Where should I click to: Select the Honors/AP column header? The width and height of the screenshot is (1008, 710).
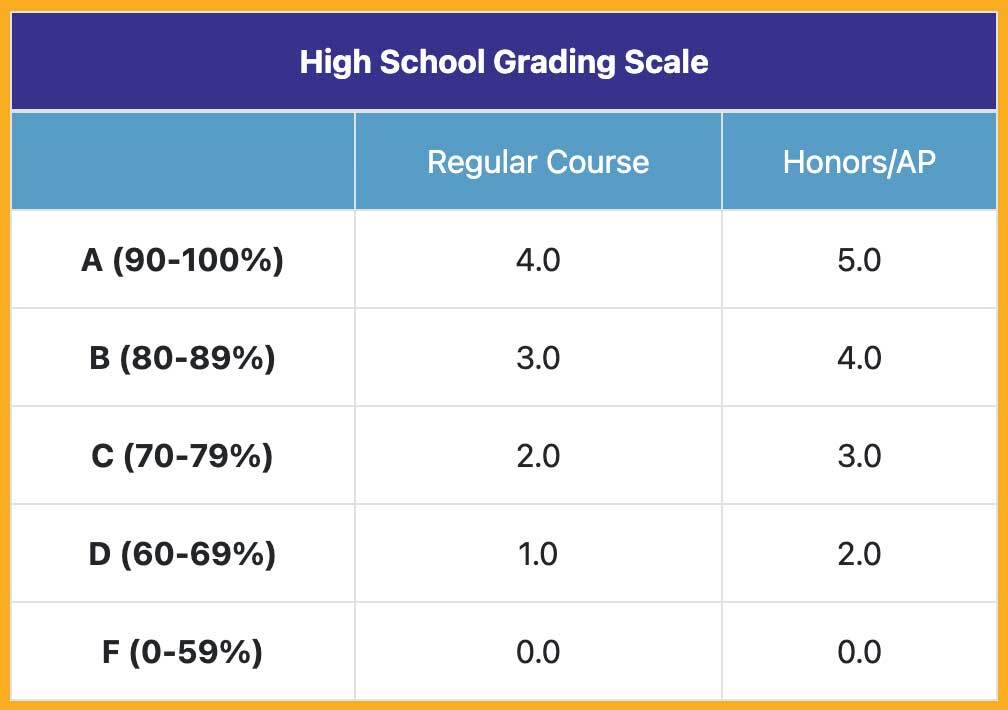[859, 162]
